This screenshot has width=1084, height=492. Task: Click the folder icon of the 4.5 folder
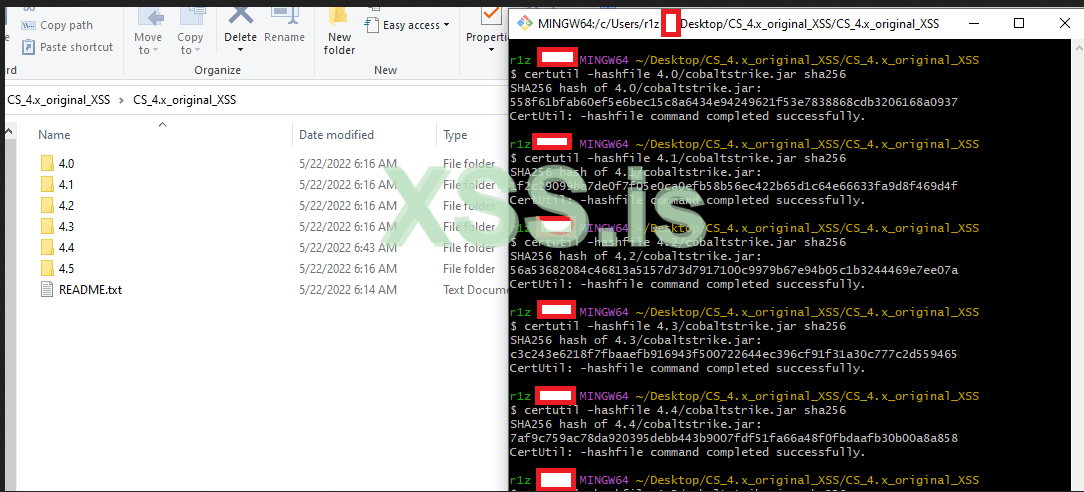[47, 268]
